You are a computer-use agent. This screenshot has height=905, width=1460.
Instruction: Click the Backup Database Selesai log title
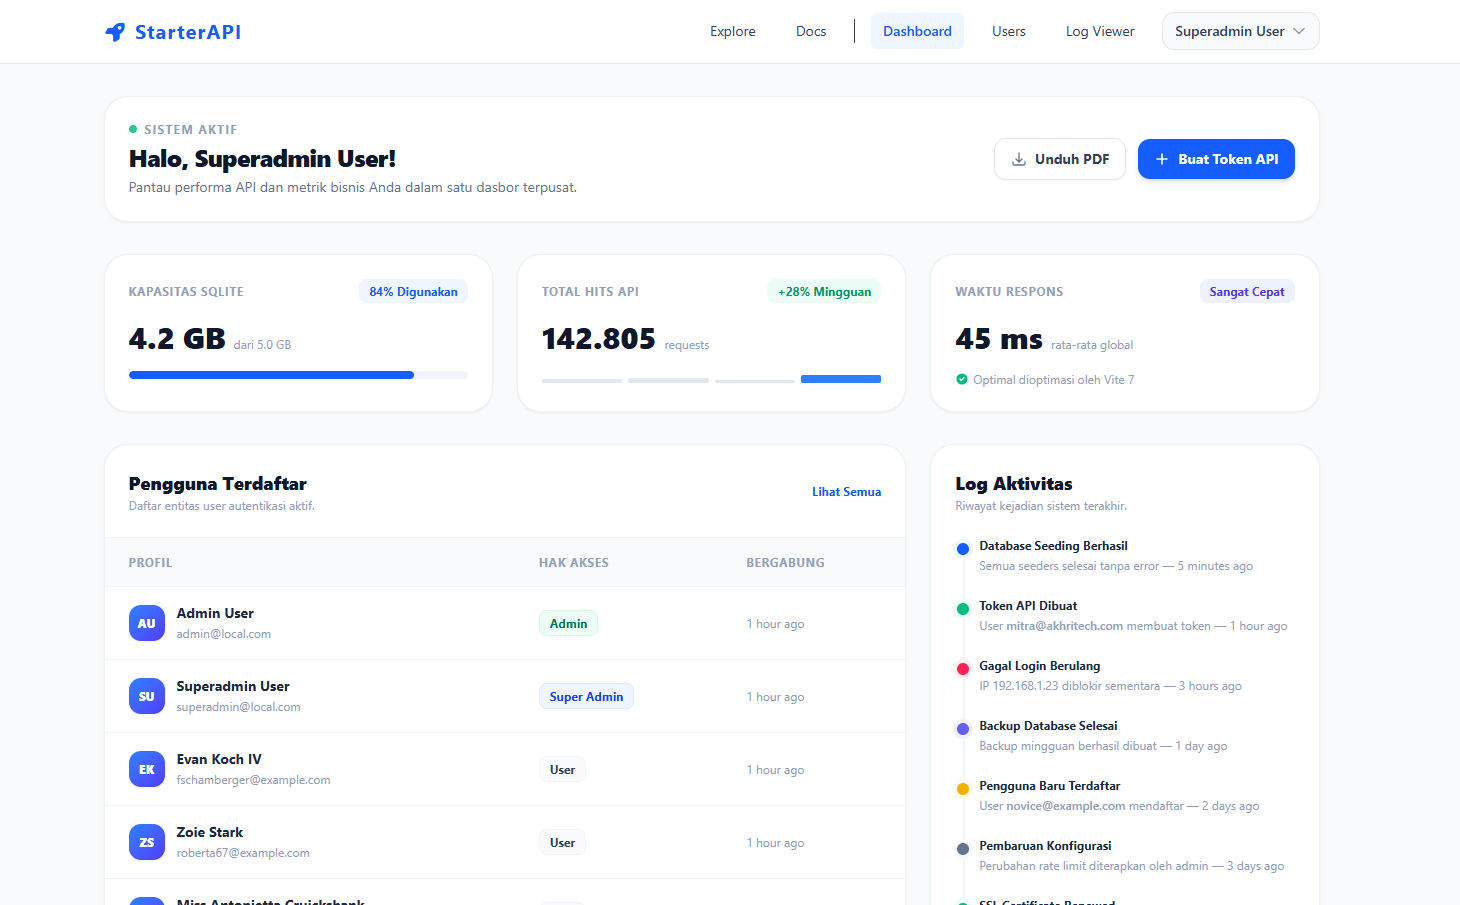1048,726
